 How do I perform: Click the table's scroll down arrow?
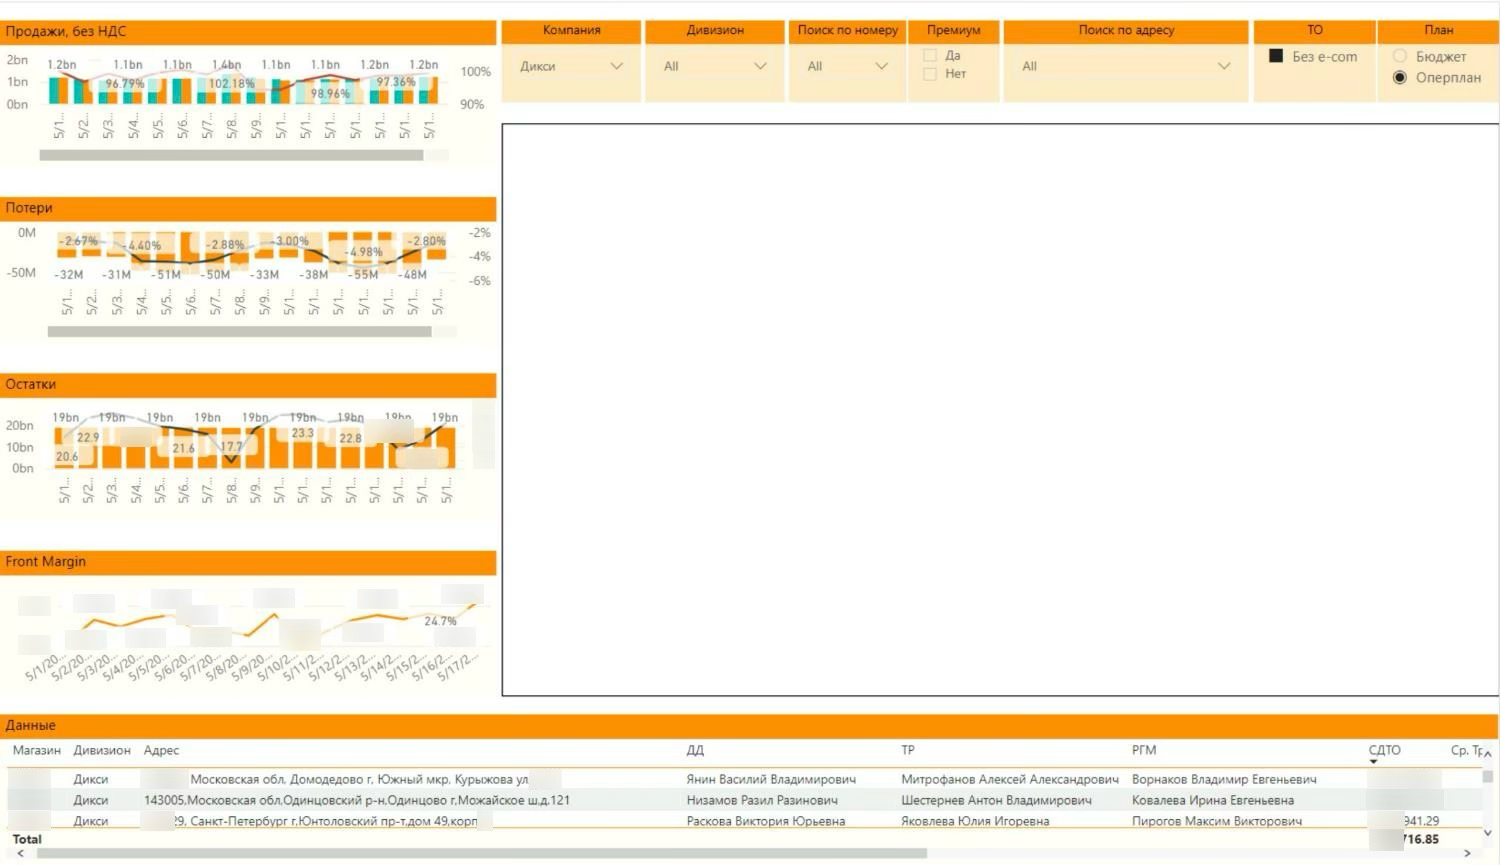click(1488, 832)
